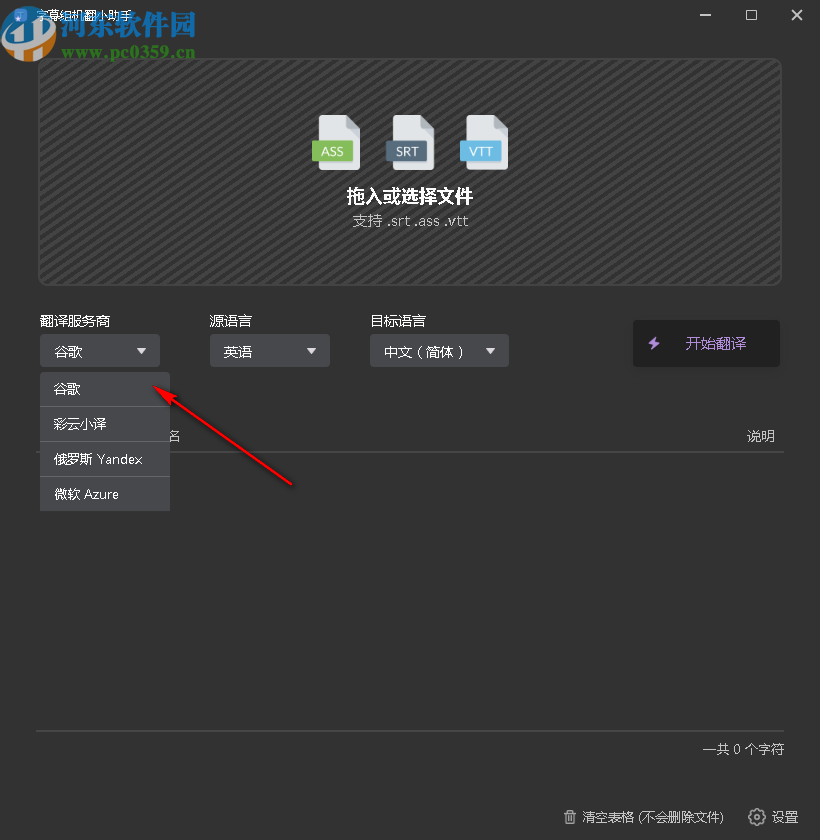Open the 源语言 dropdown showing 英语

[269, 350]
